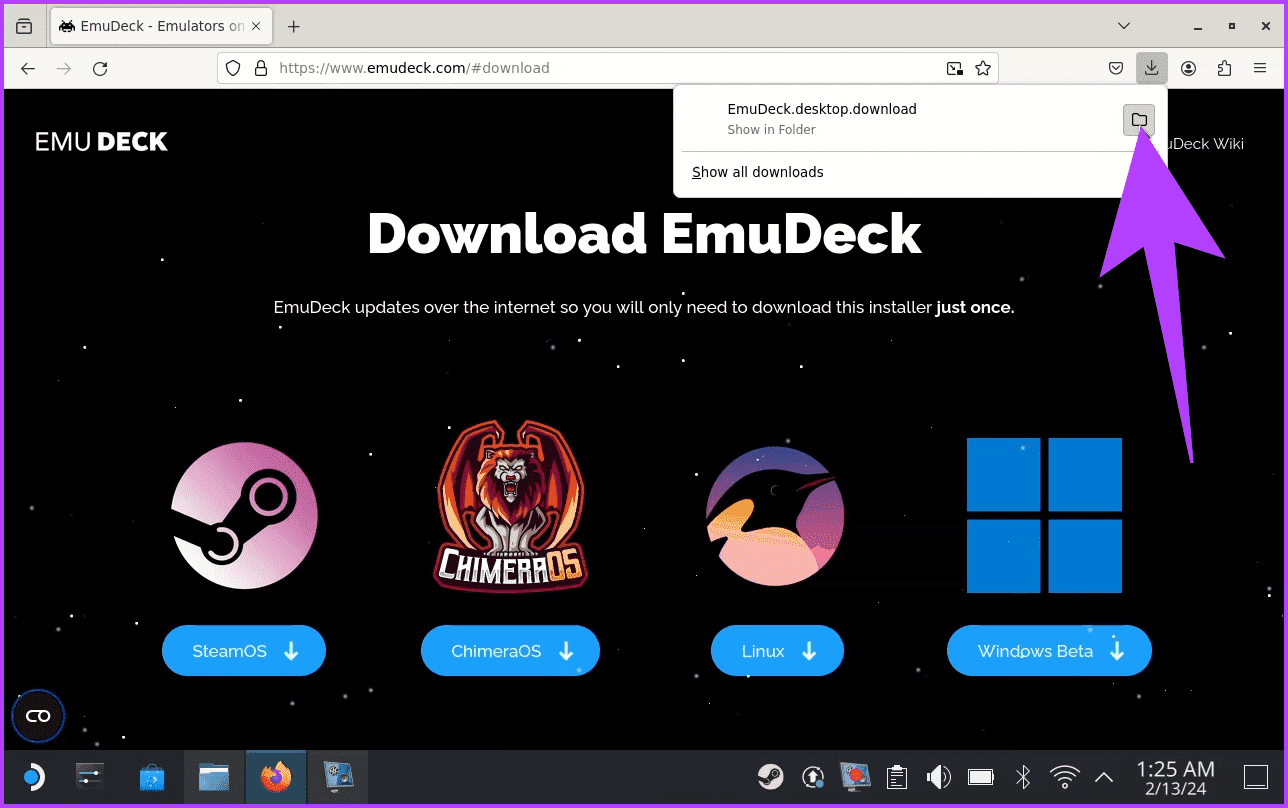Toggle the Downloads toolbar button
1288x808 pixels.
1152,68
